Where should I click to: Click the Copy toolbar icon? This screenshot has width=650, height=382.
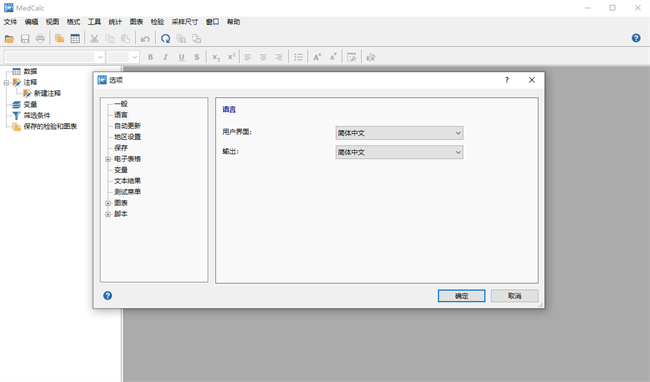click(110, 39)
